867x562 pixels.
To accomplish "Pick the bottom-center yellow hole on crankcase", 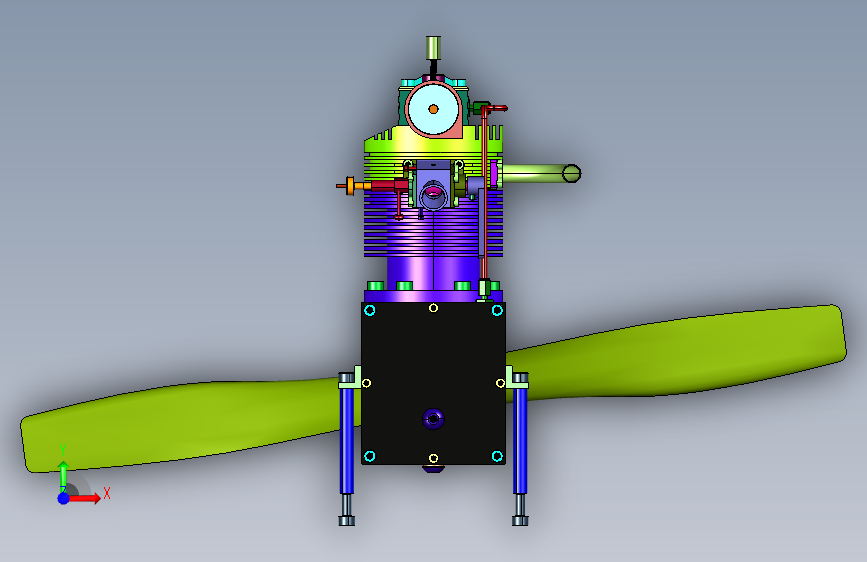I will pyautogui.click(x=434, y=459).
